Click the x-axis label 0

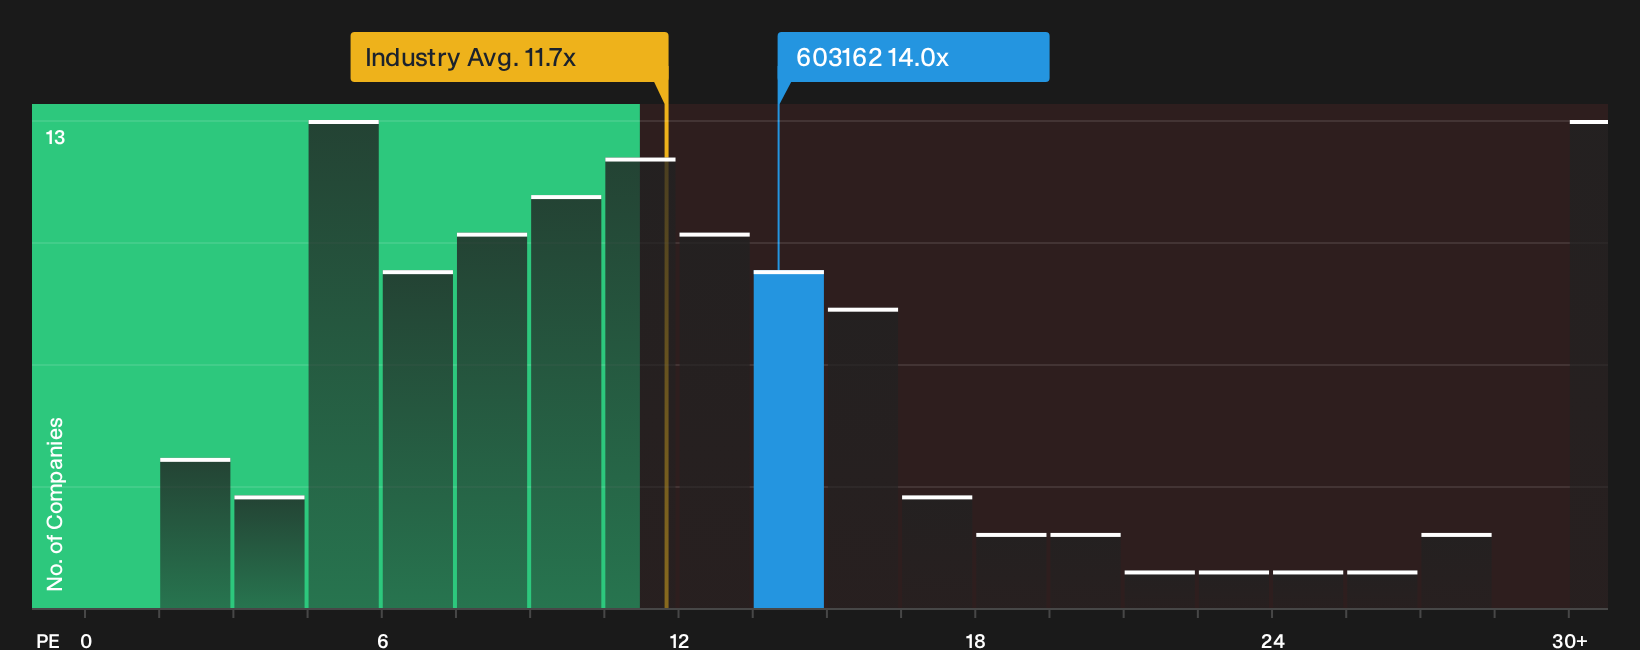[86, 640]
